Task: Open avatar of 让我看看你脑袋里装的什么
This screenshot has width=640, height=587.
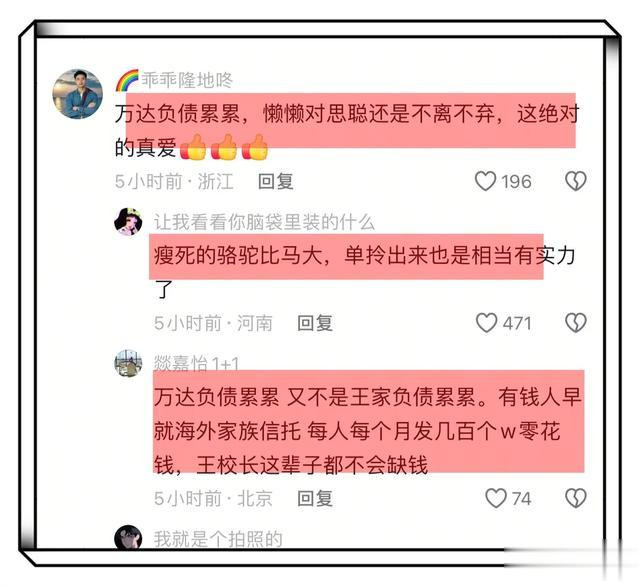Action: 129,222
